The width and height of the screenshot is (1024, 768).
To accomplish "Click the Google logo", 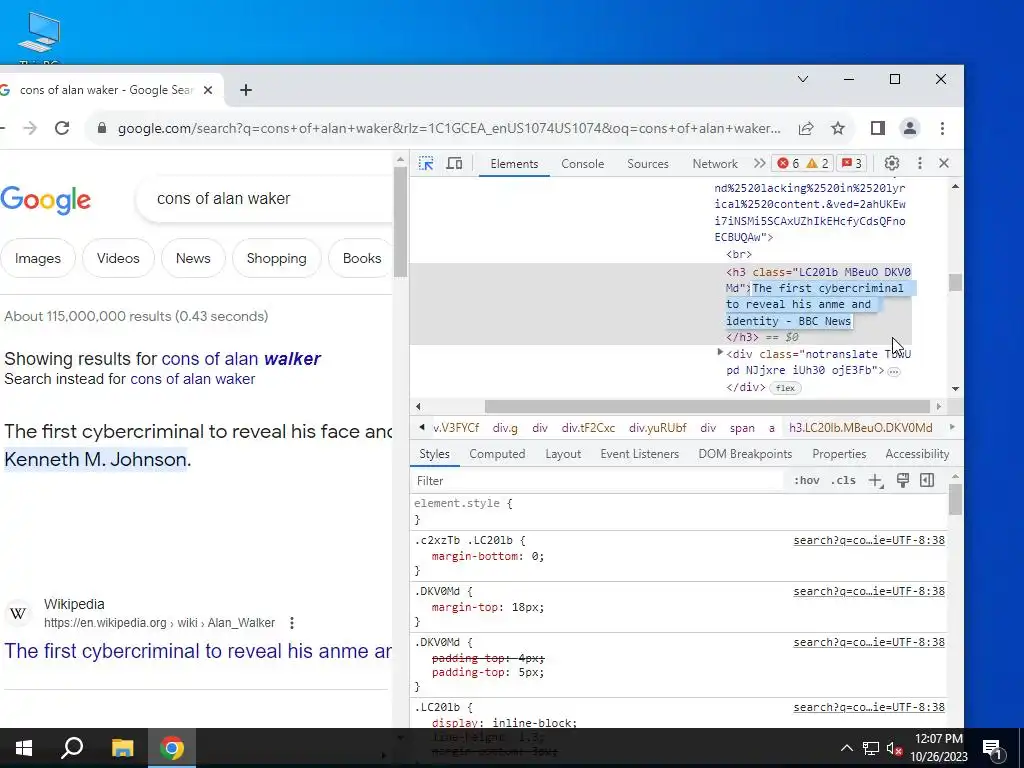I will (x=46, y=200).
